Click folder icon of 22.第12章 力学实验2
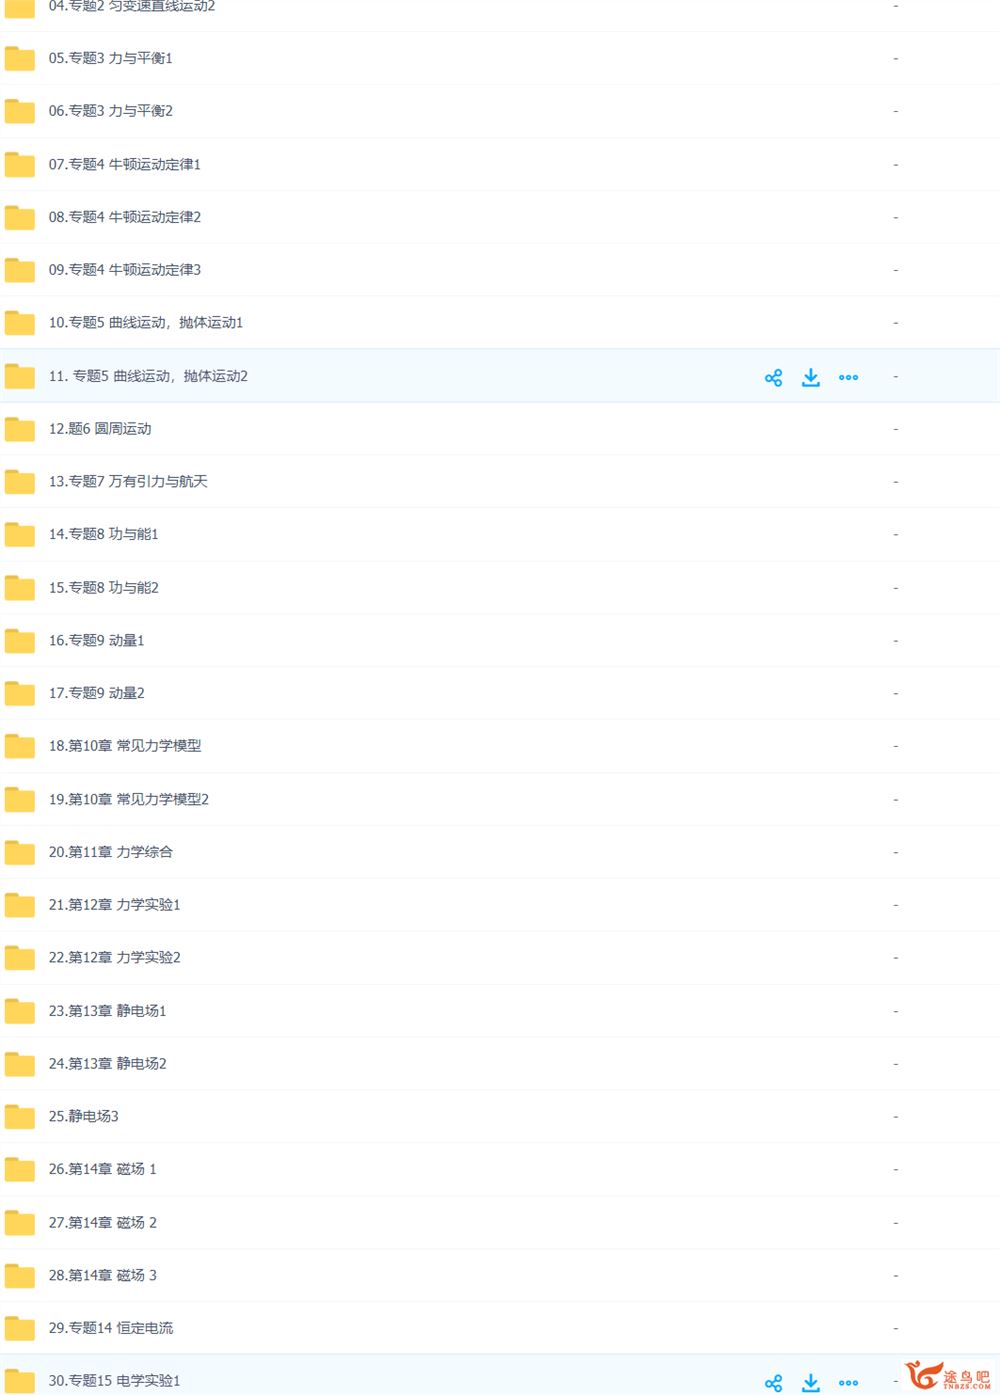 point(20,958)
